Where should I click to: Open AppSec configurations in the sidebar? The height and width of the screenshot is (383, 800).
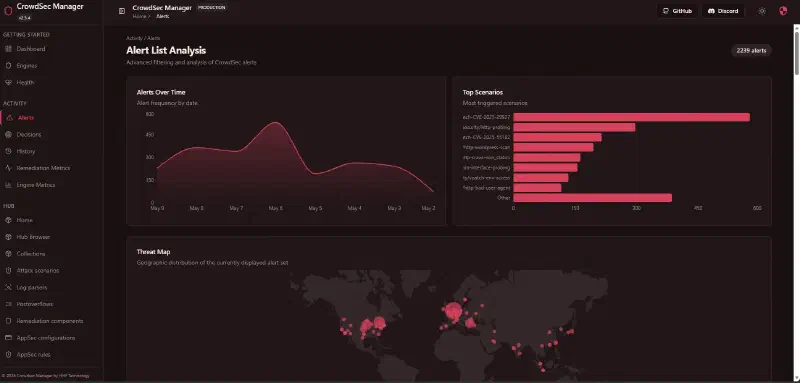tap(45, 338)
